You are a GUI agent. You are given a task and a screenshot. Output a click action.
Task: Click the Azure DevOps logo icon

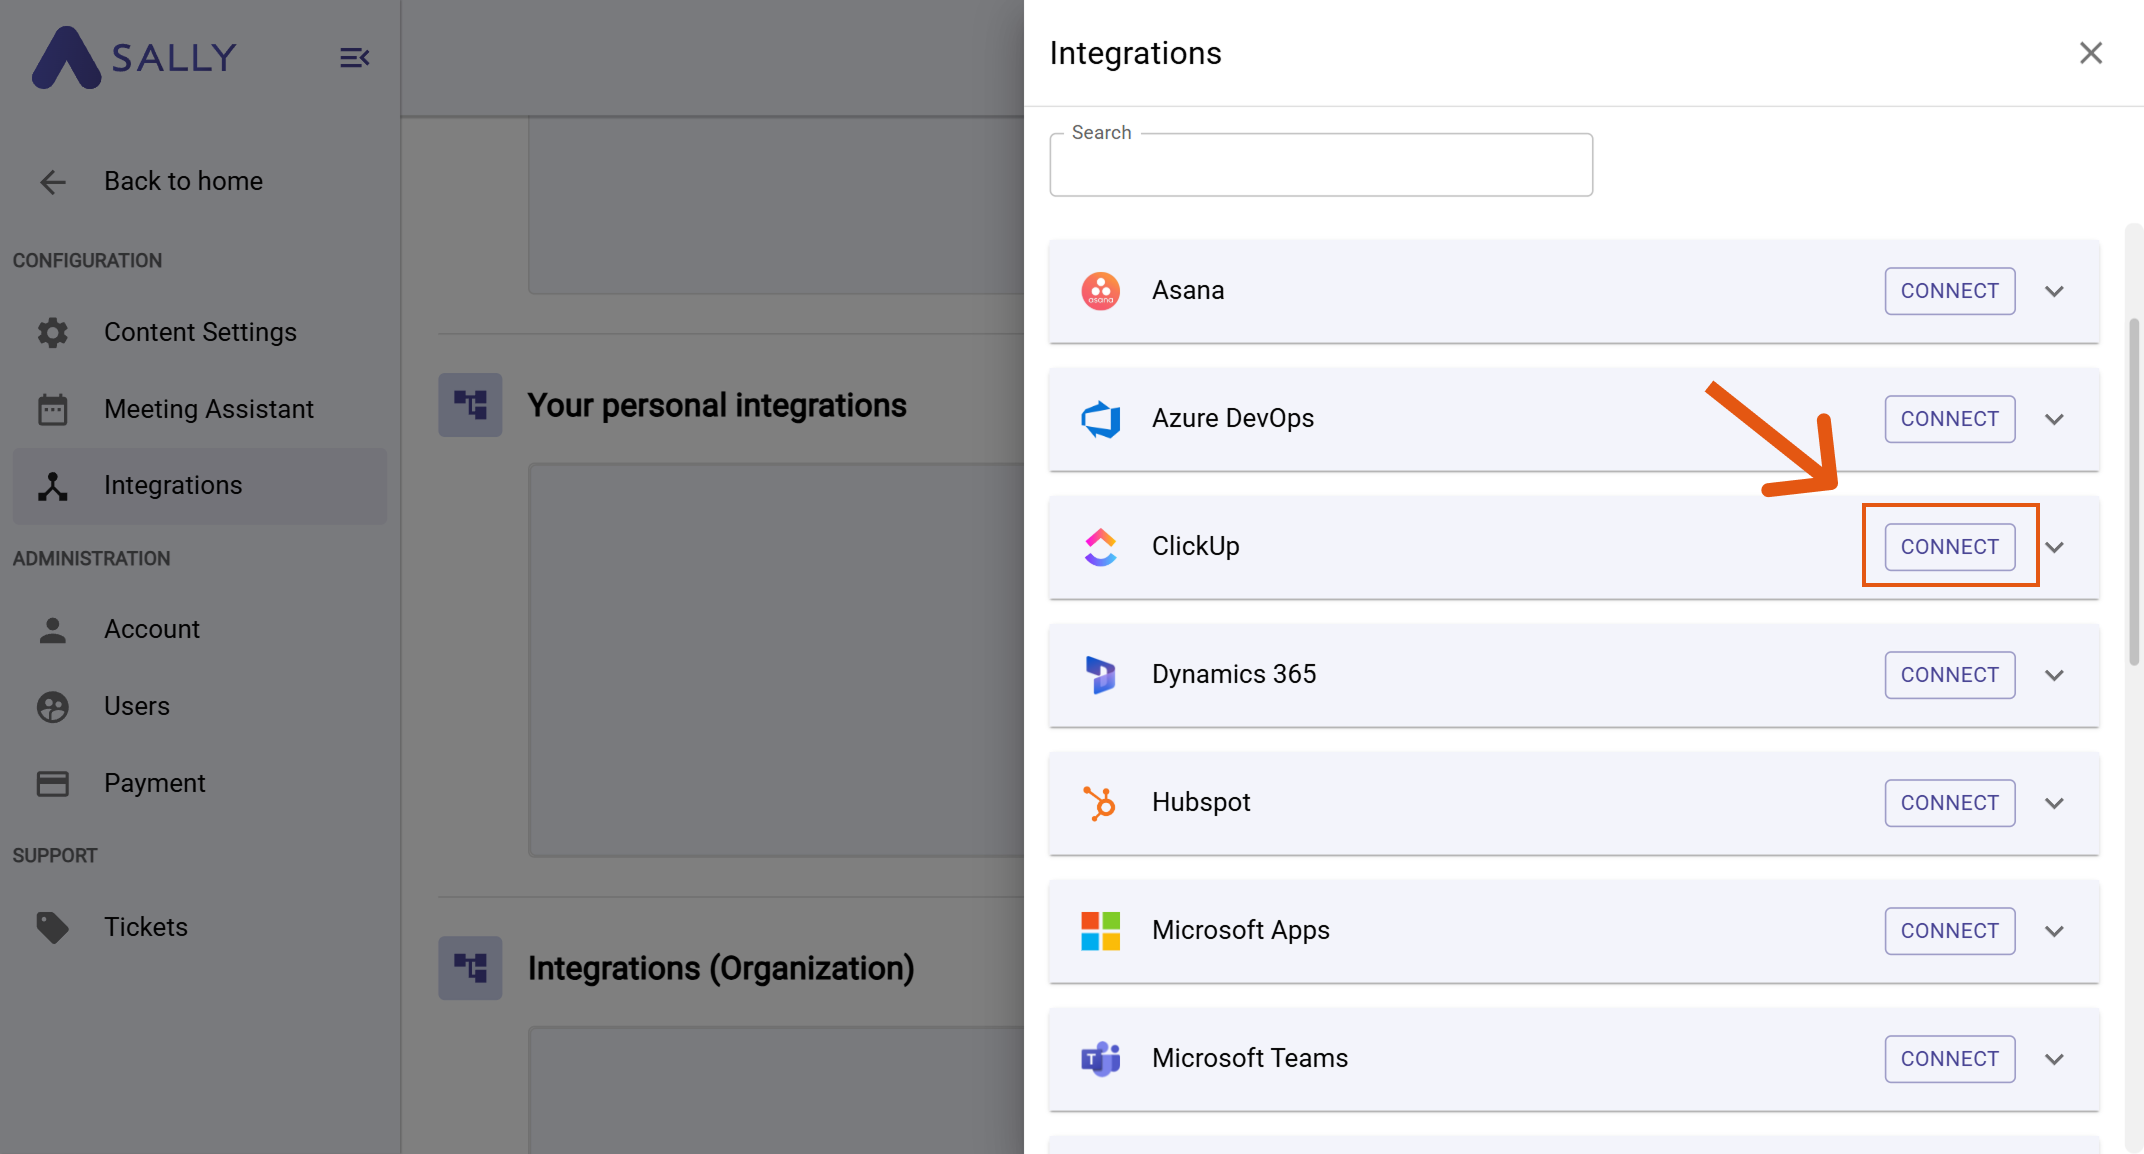click(x=1101, y=419)
